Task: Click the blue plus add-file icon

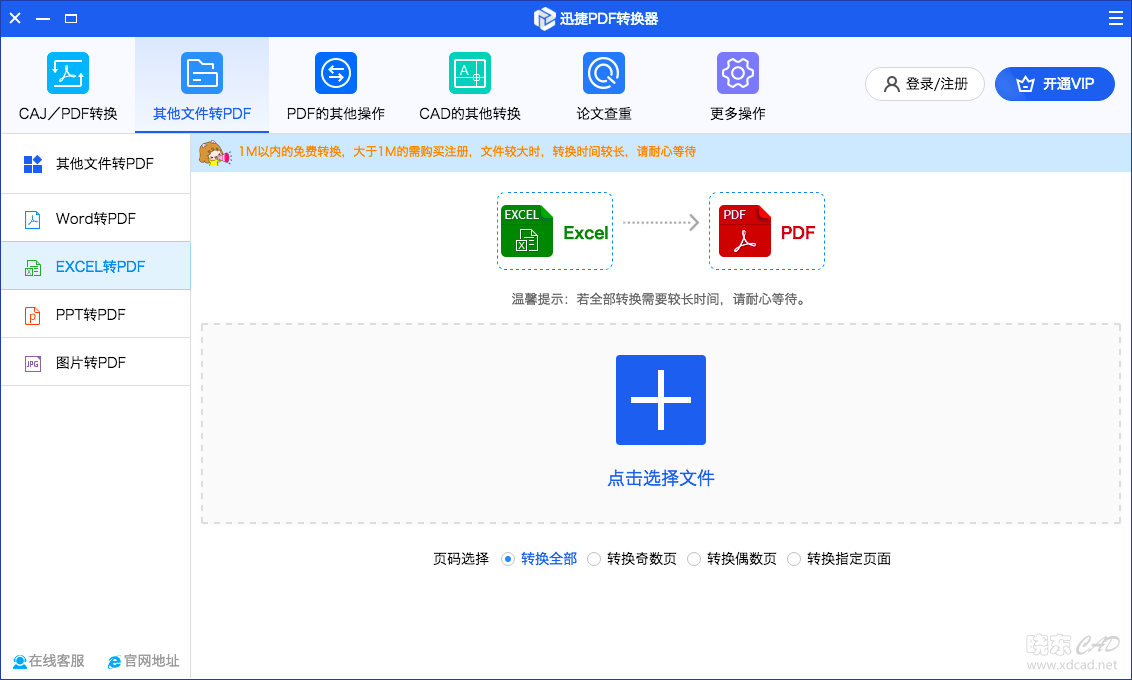Action: (661, 400)
